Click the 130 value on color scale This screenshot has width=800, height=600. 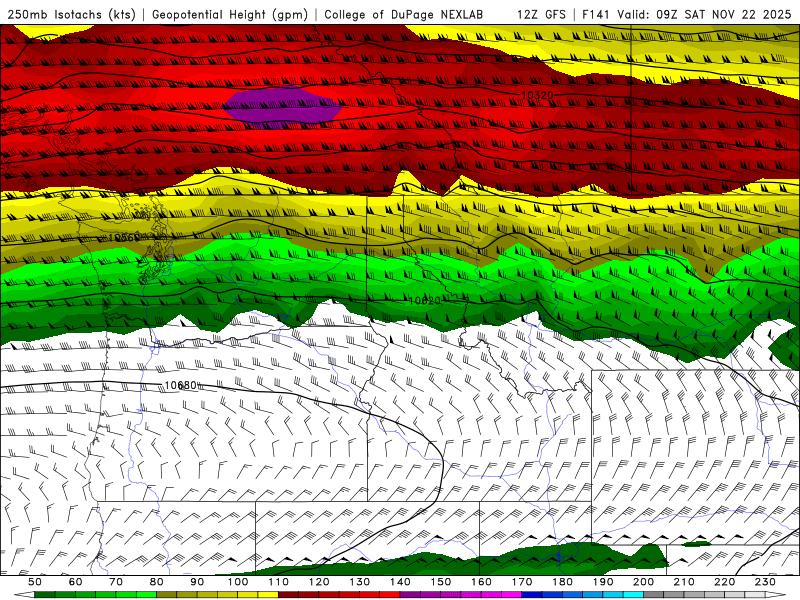tap(360, 582)
